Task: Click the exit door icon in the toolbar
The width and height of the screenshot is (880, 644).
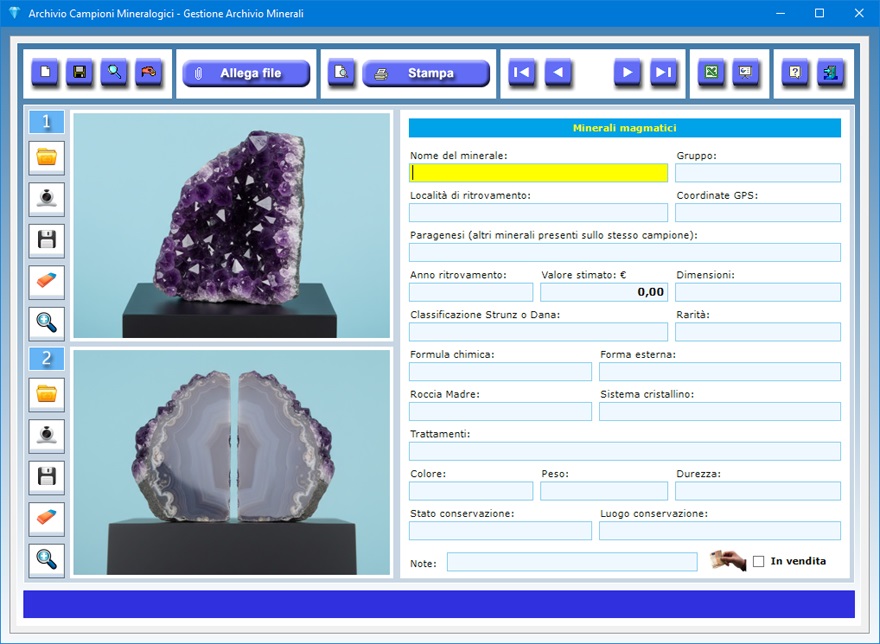Action: [x=830, y=73]
